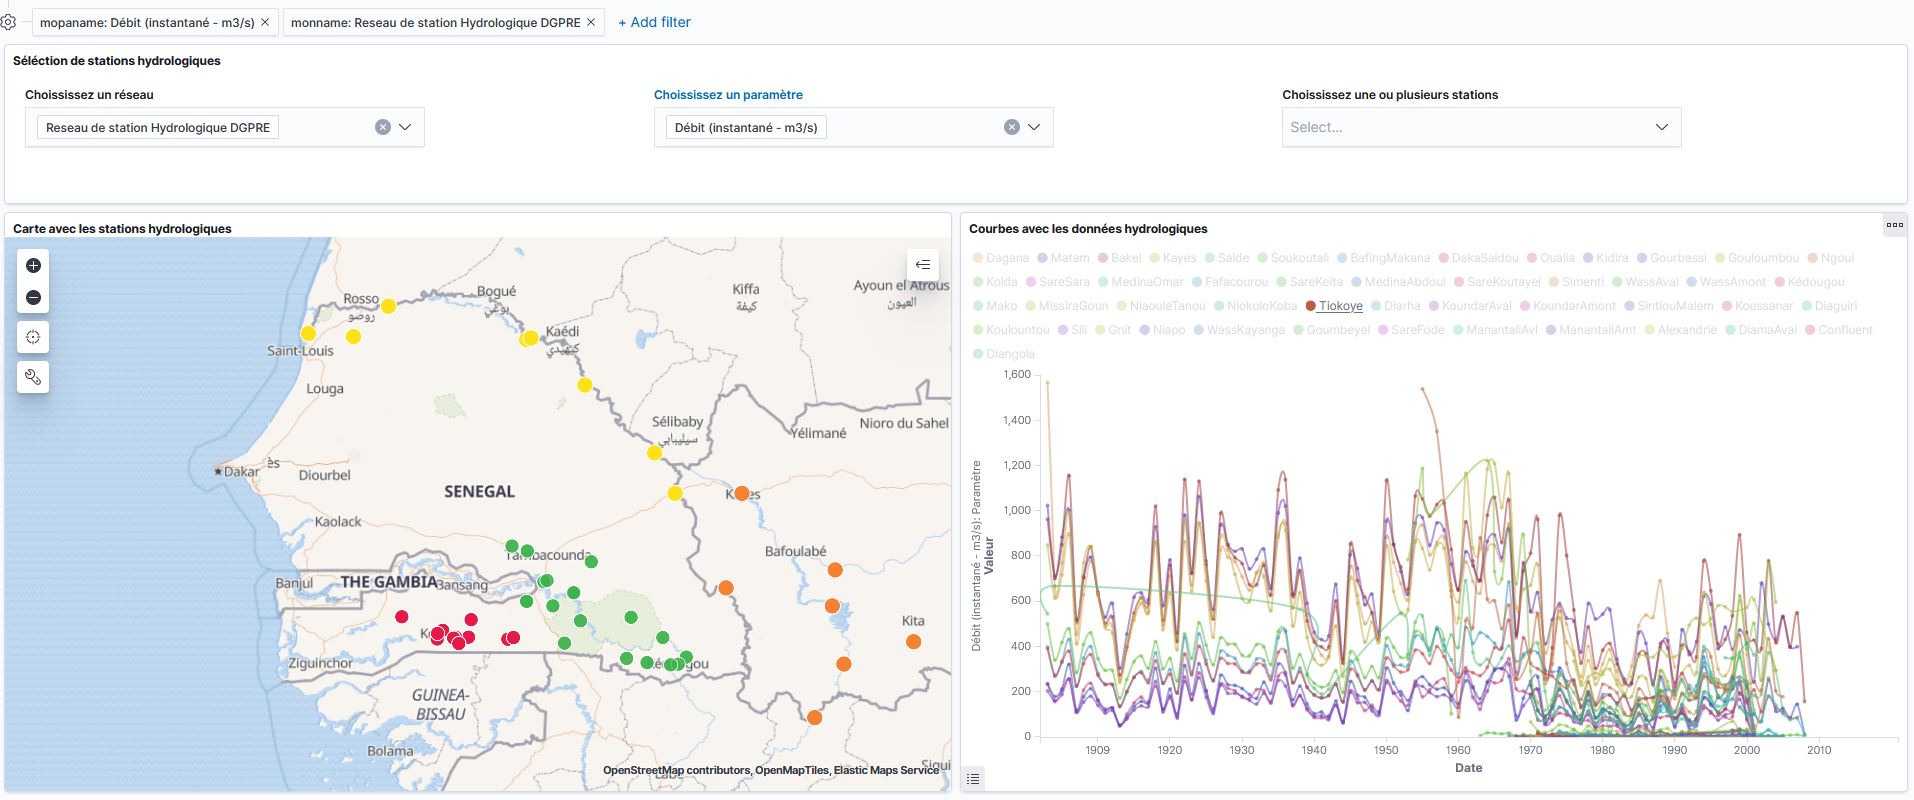Open panel options for the Courbes chart
Viewport: 1914px width, 800px height.
(x=1894, y=225)
